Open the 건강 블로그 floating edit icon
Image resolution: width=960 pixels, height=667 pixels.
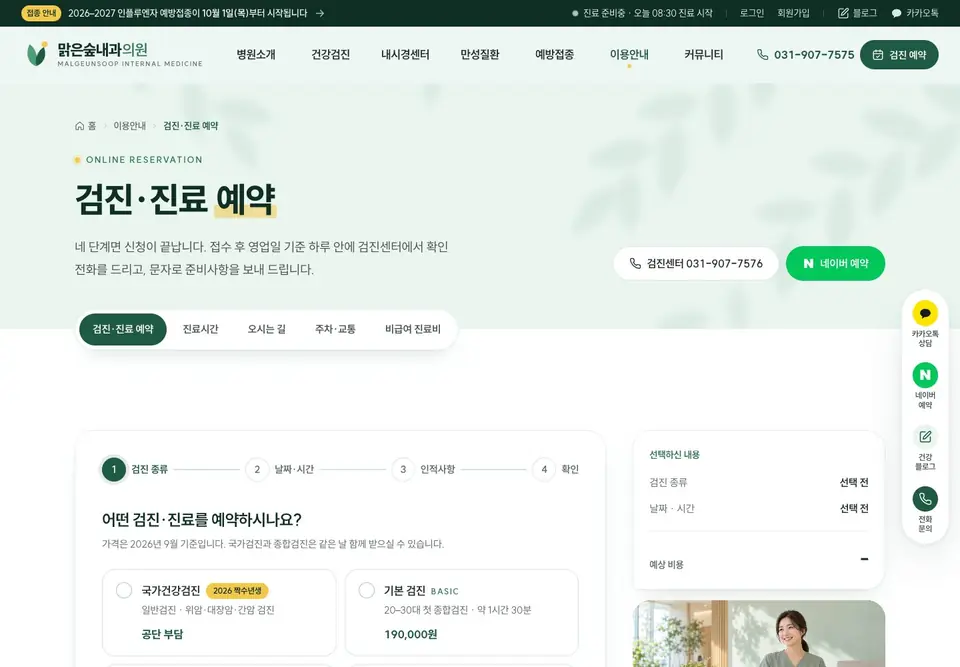(x=924, y=437)
